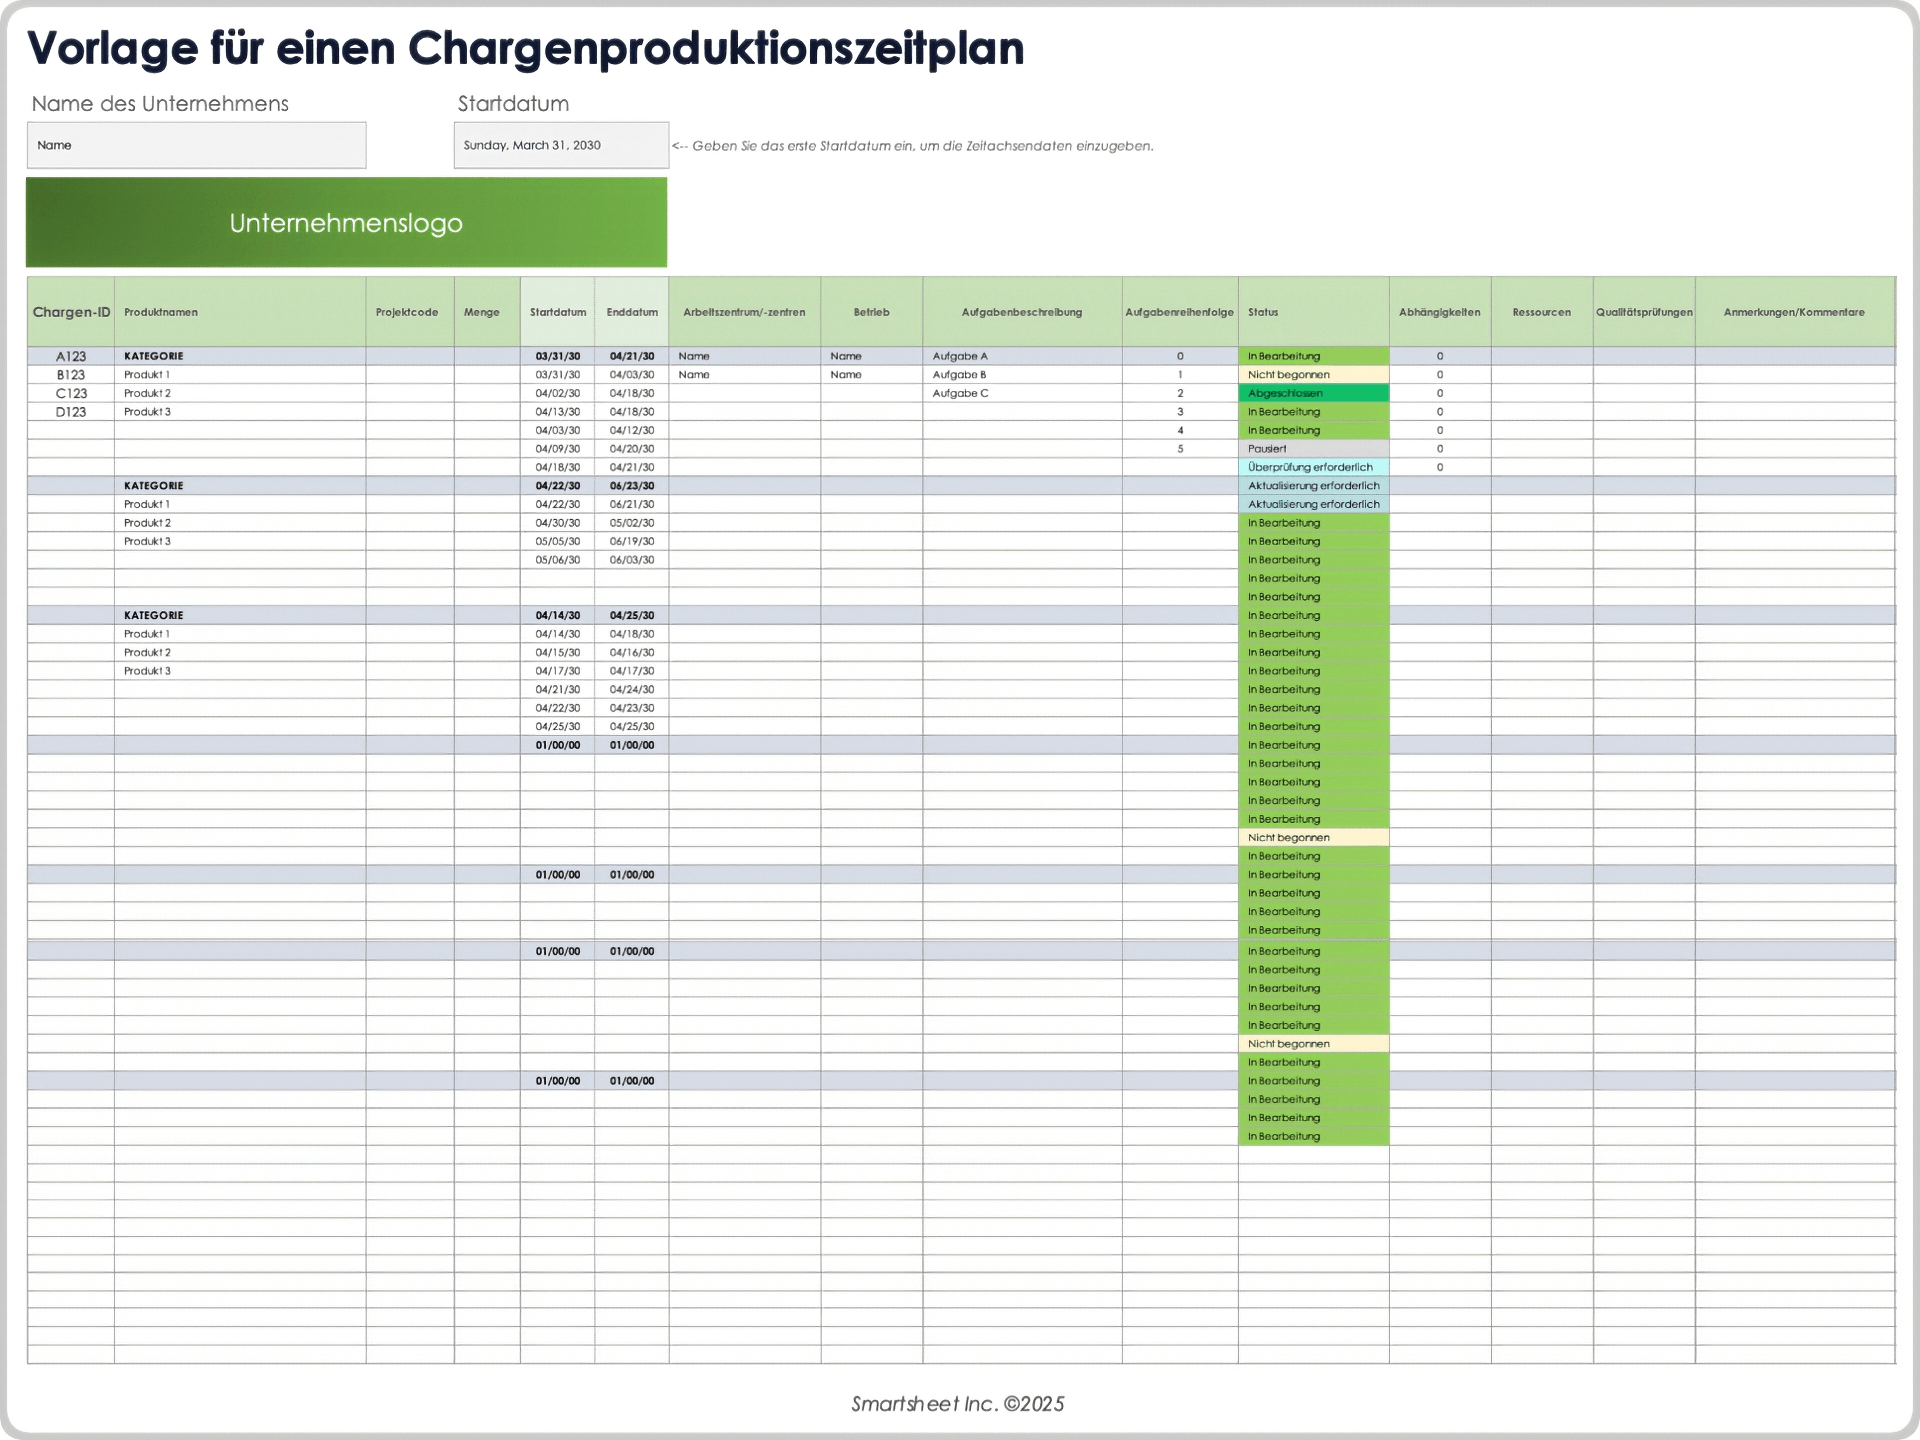Select the 04/21/30 Enddatum cell of first category
1920x1440 pixels.
pyautogui.click(x=632, y=355)
